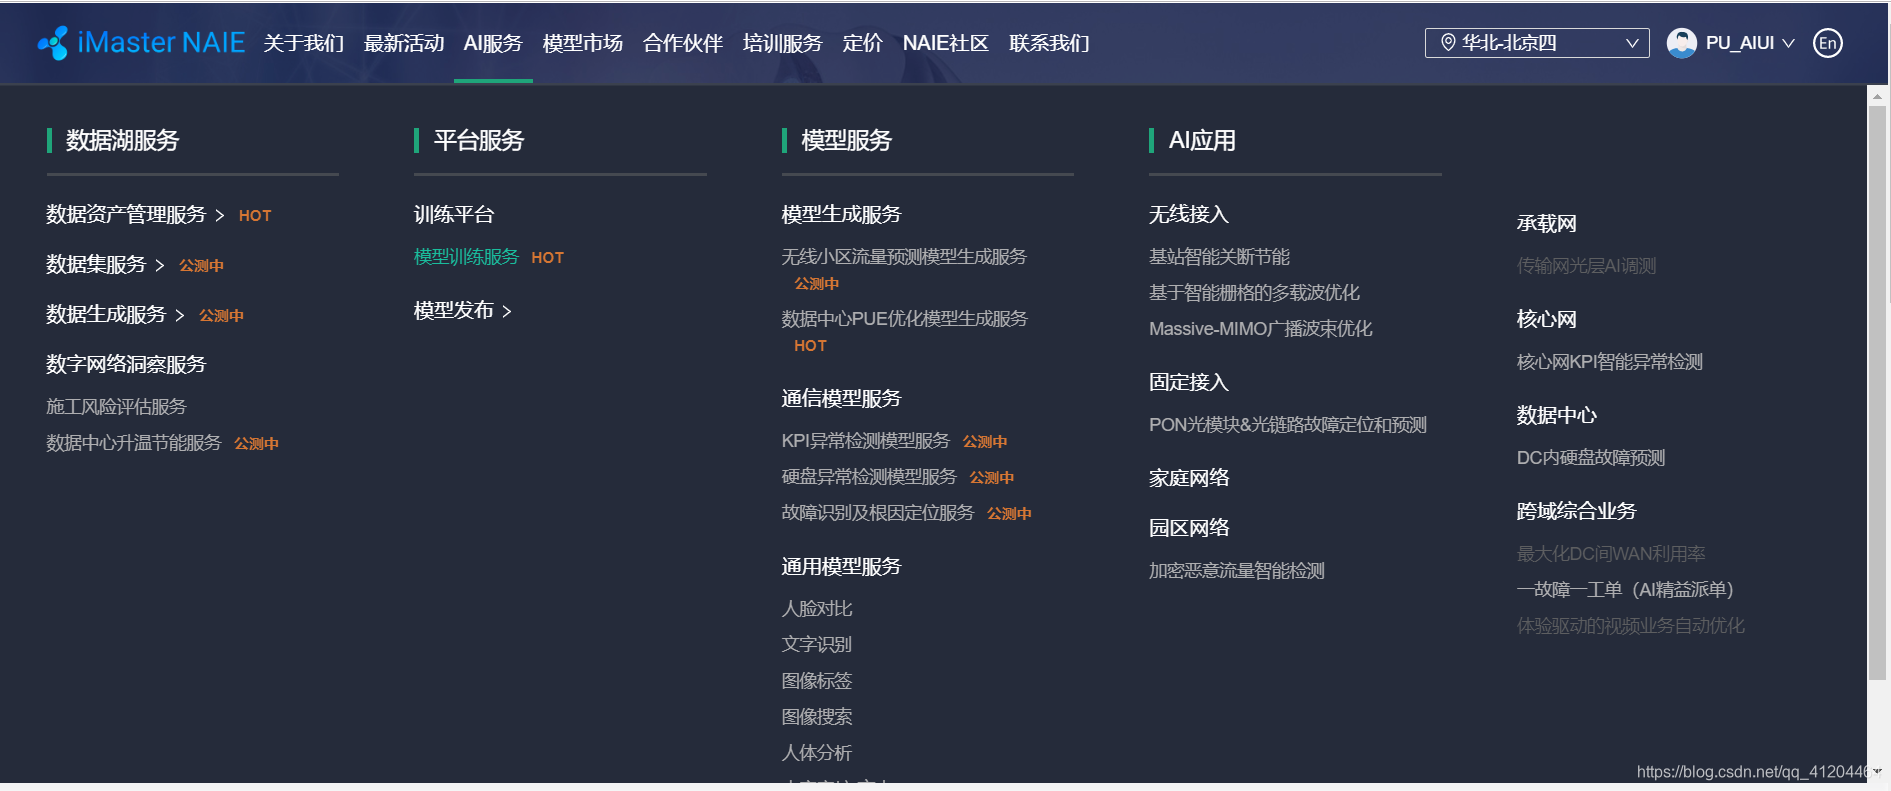Open 基于智能栅格的多载波优化
Image resolution: width=1891 pixels, height=791 pixels.
tap(1254, 293)
